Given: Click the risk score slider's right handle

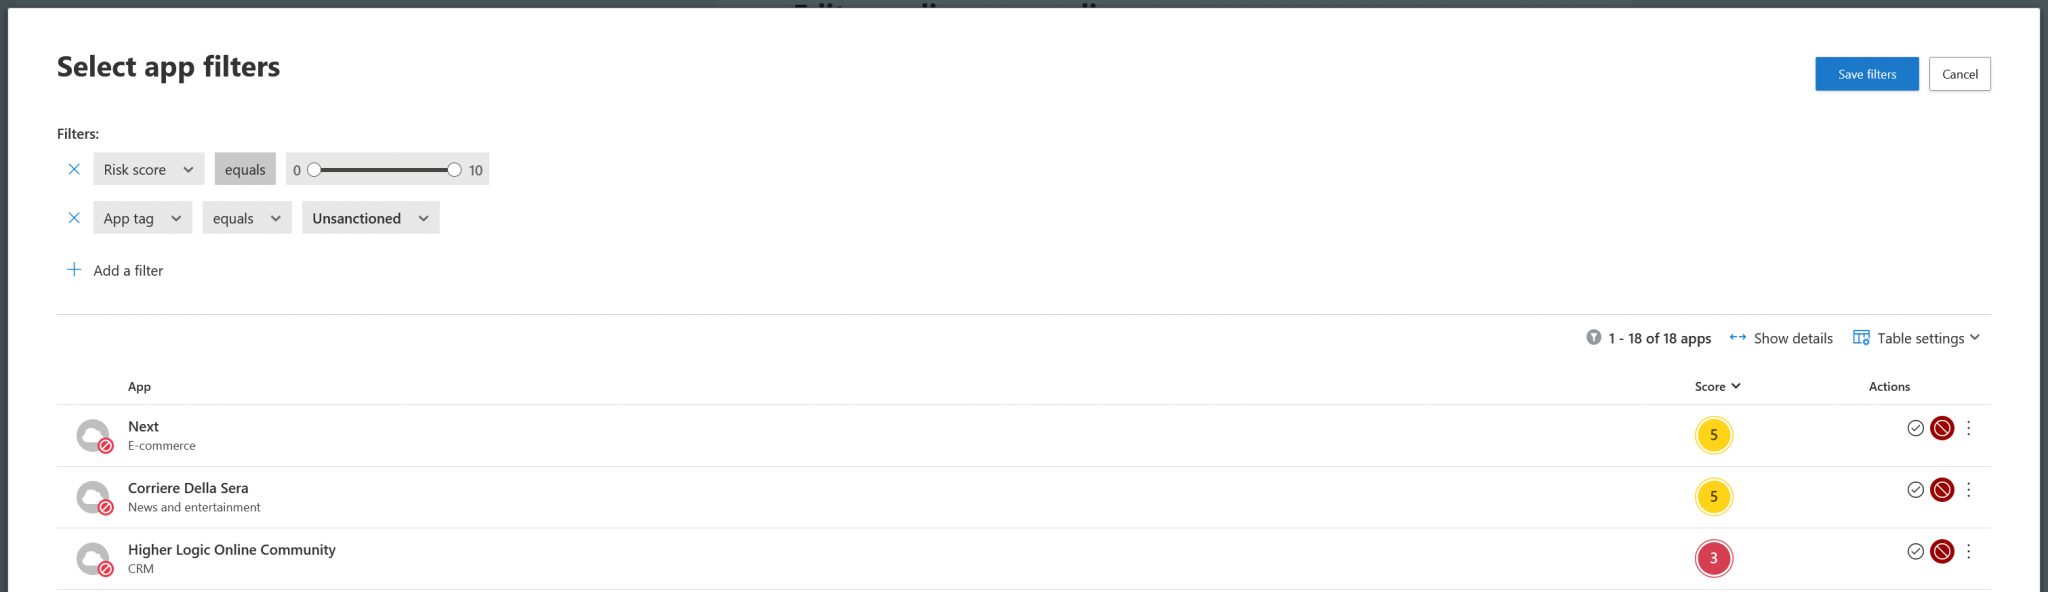Looking at the screenshot, I should tap(454, 170).
